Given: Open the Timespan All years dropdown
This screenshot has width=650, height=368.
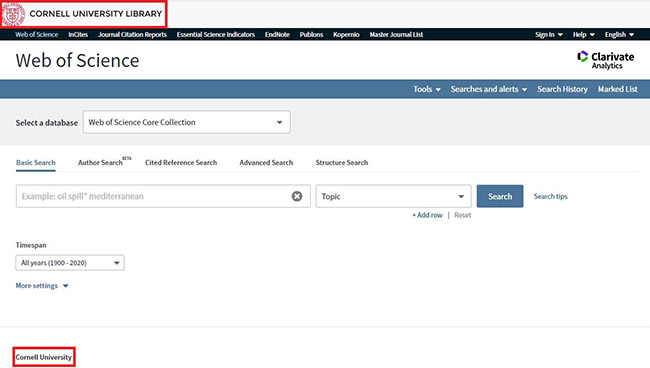Looking at the screenshot, I should tap(70, 263).
